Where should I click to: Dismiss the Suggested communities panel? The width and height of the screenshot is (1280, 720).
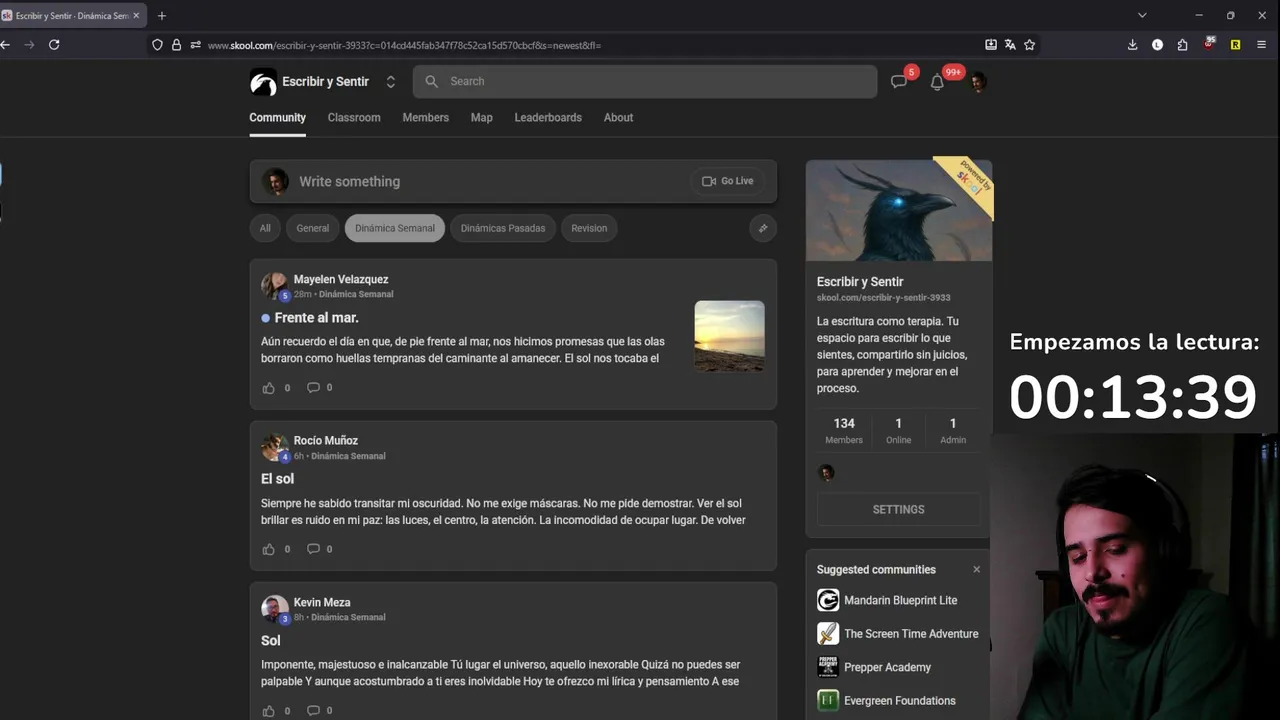coord(976,570)
